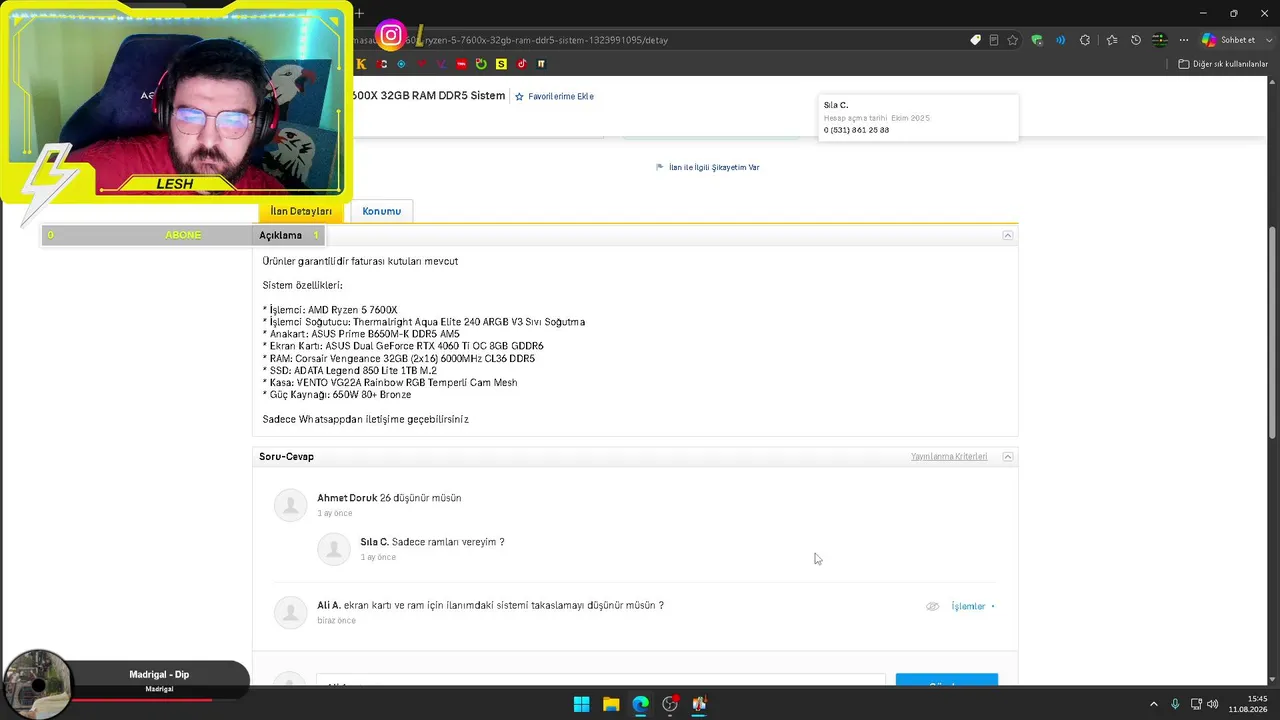Click reply text 'Sadece ramları vereyim ?'
Image resolution: width=1280 pixels, height=720 pixels.
point(448,542)
